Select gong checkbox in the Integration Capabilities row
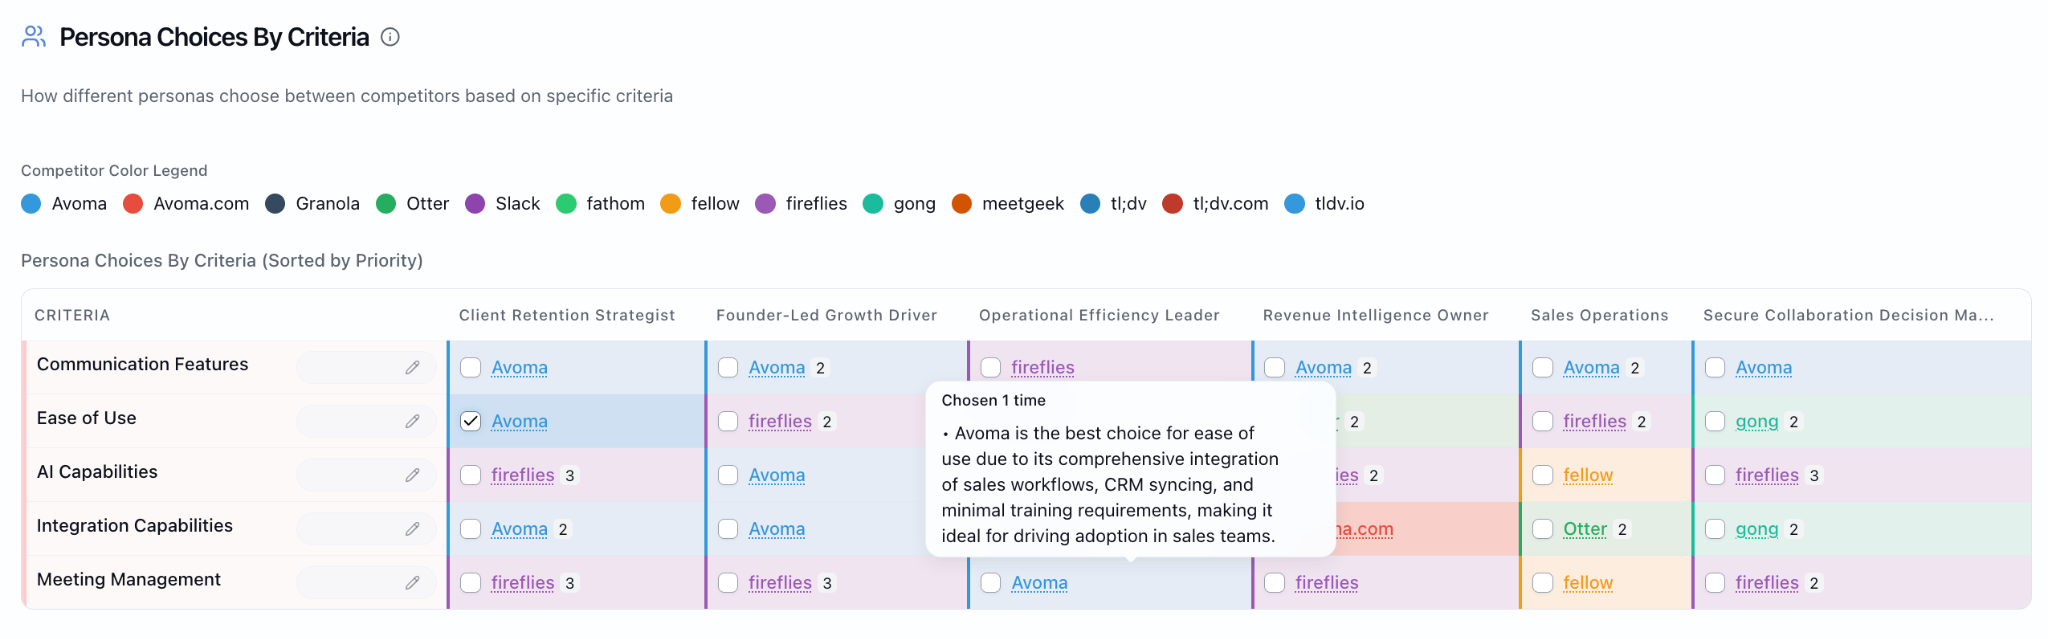Screen dimensions: 2048x639 (x=1715, y=529)
